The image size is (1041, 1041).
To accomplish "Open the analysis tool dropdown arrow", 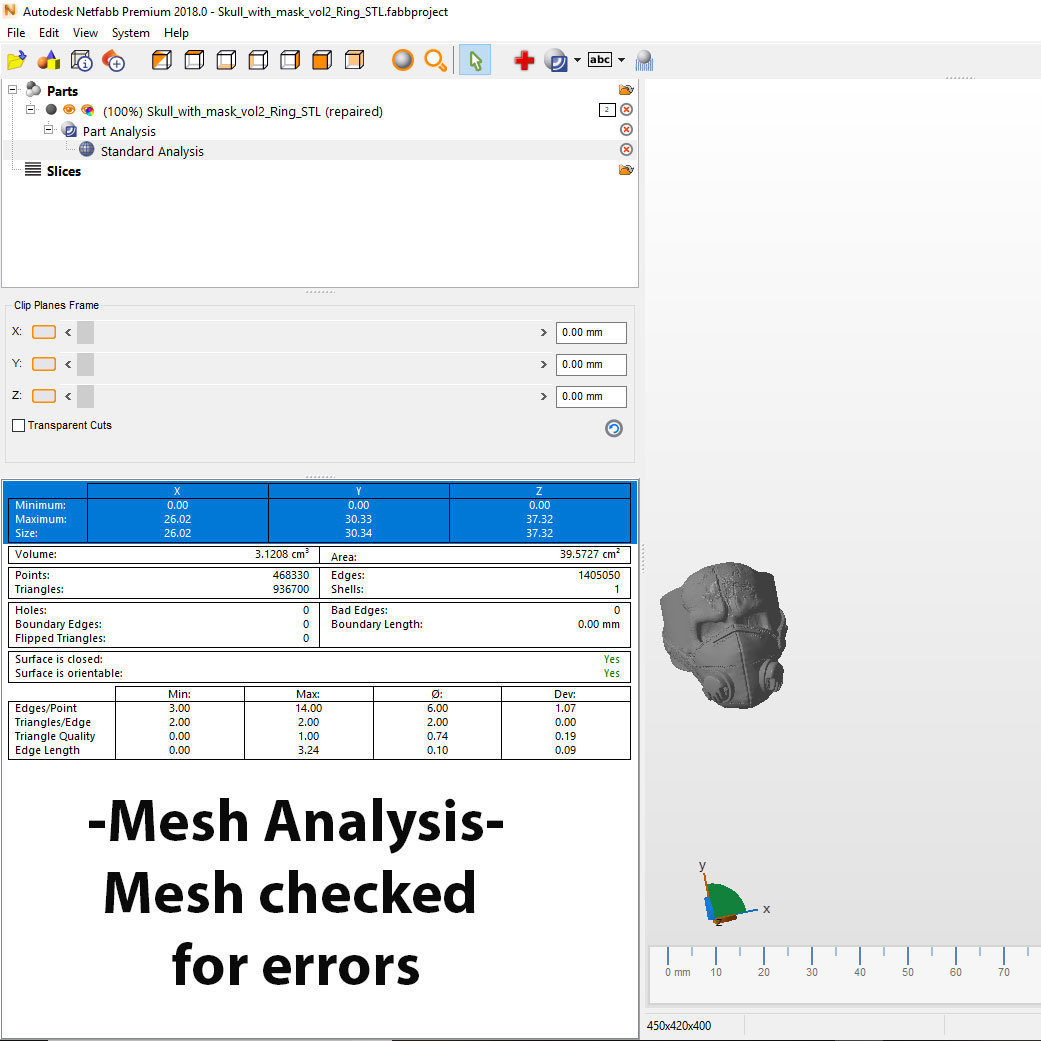I will tap(577, 60).
